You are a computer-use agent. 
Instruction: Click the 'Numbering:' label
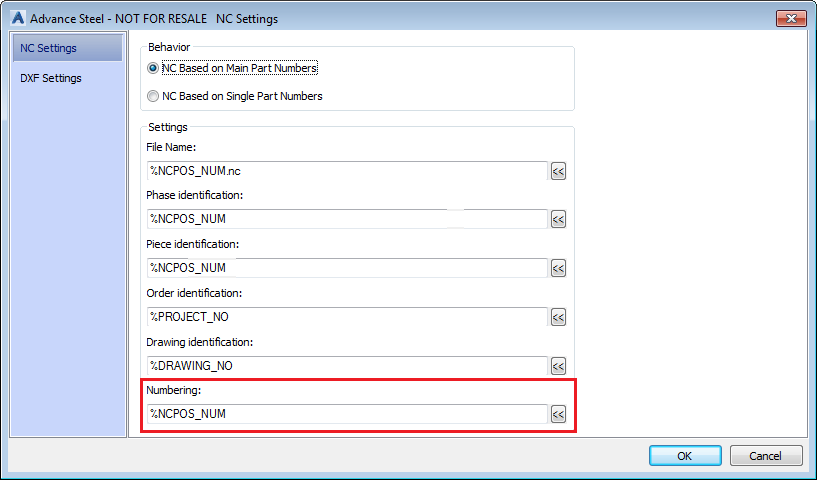tap(174, 390)
